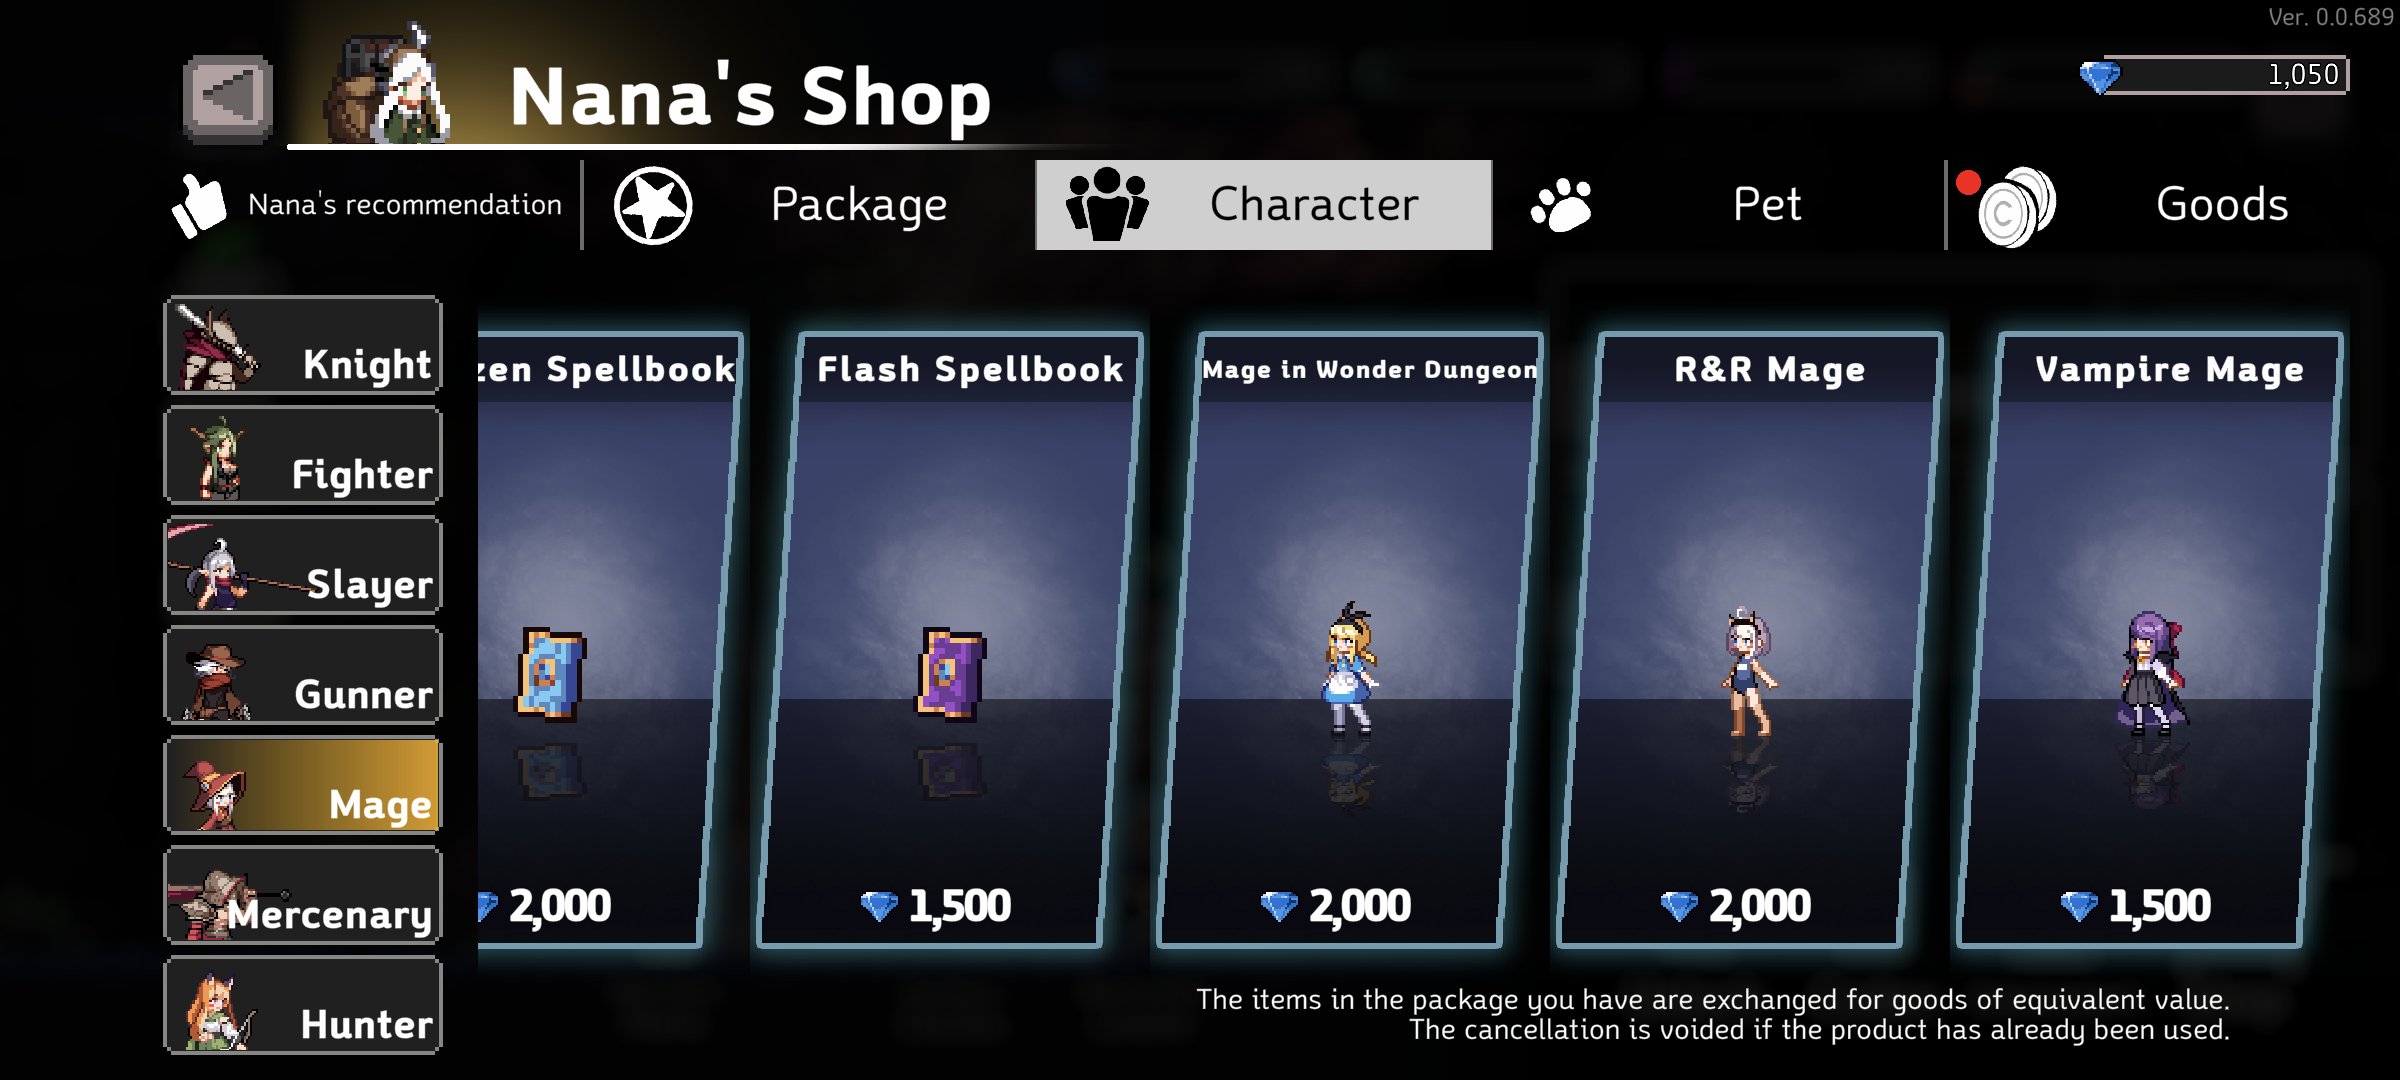This screenshot has width=2400, height=1080.
Task: Pick the Gunner class
Action: (x=303, y=675)
